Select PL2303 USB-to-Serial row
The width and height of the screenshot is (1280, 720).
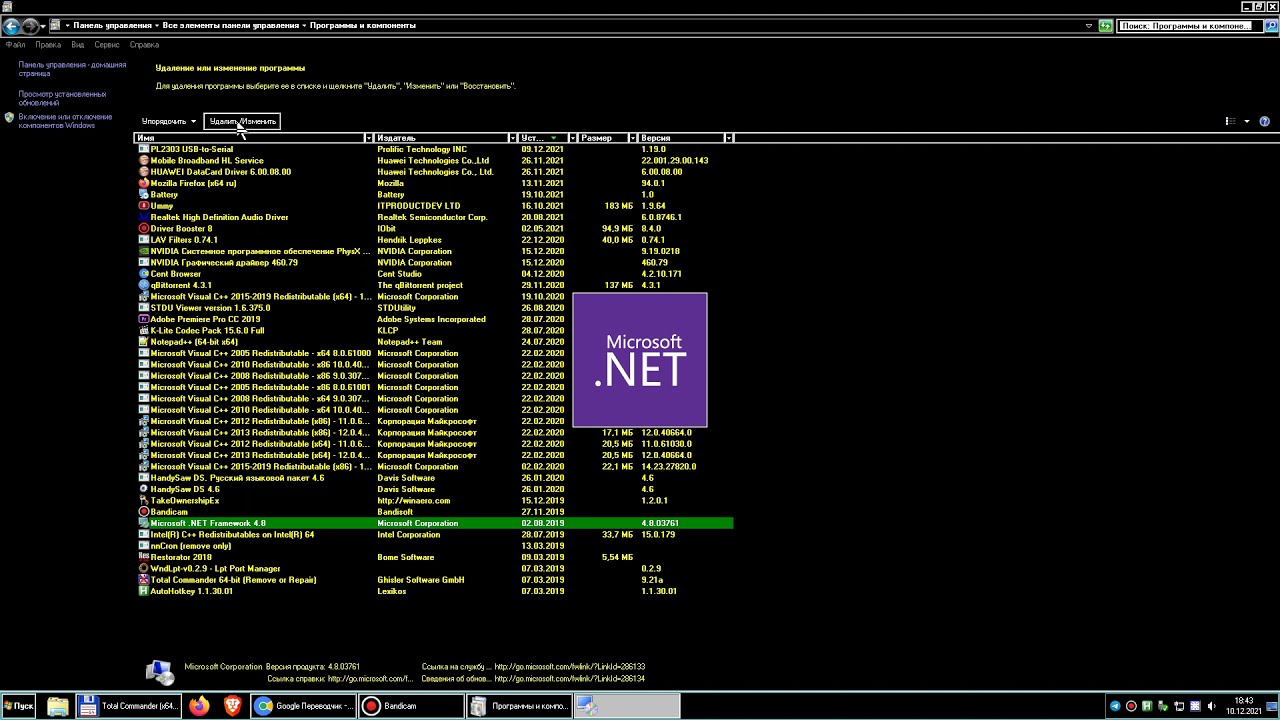tap(434, 149)
